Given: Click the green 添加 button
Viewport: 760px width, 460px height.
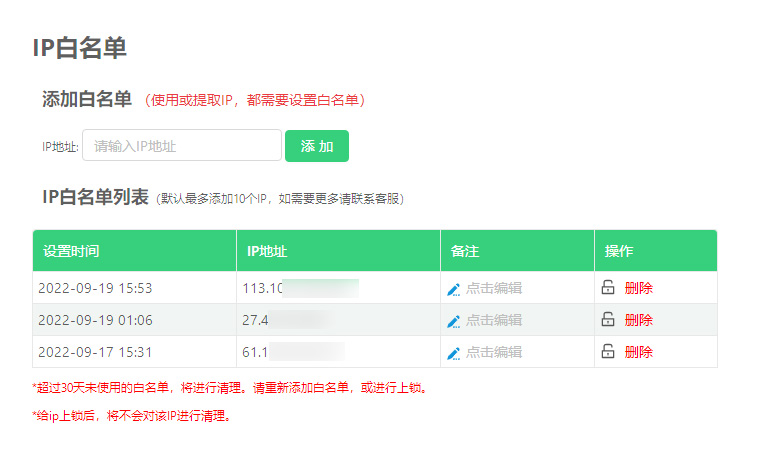Looking at the screenshot, I should coord(317,146).
